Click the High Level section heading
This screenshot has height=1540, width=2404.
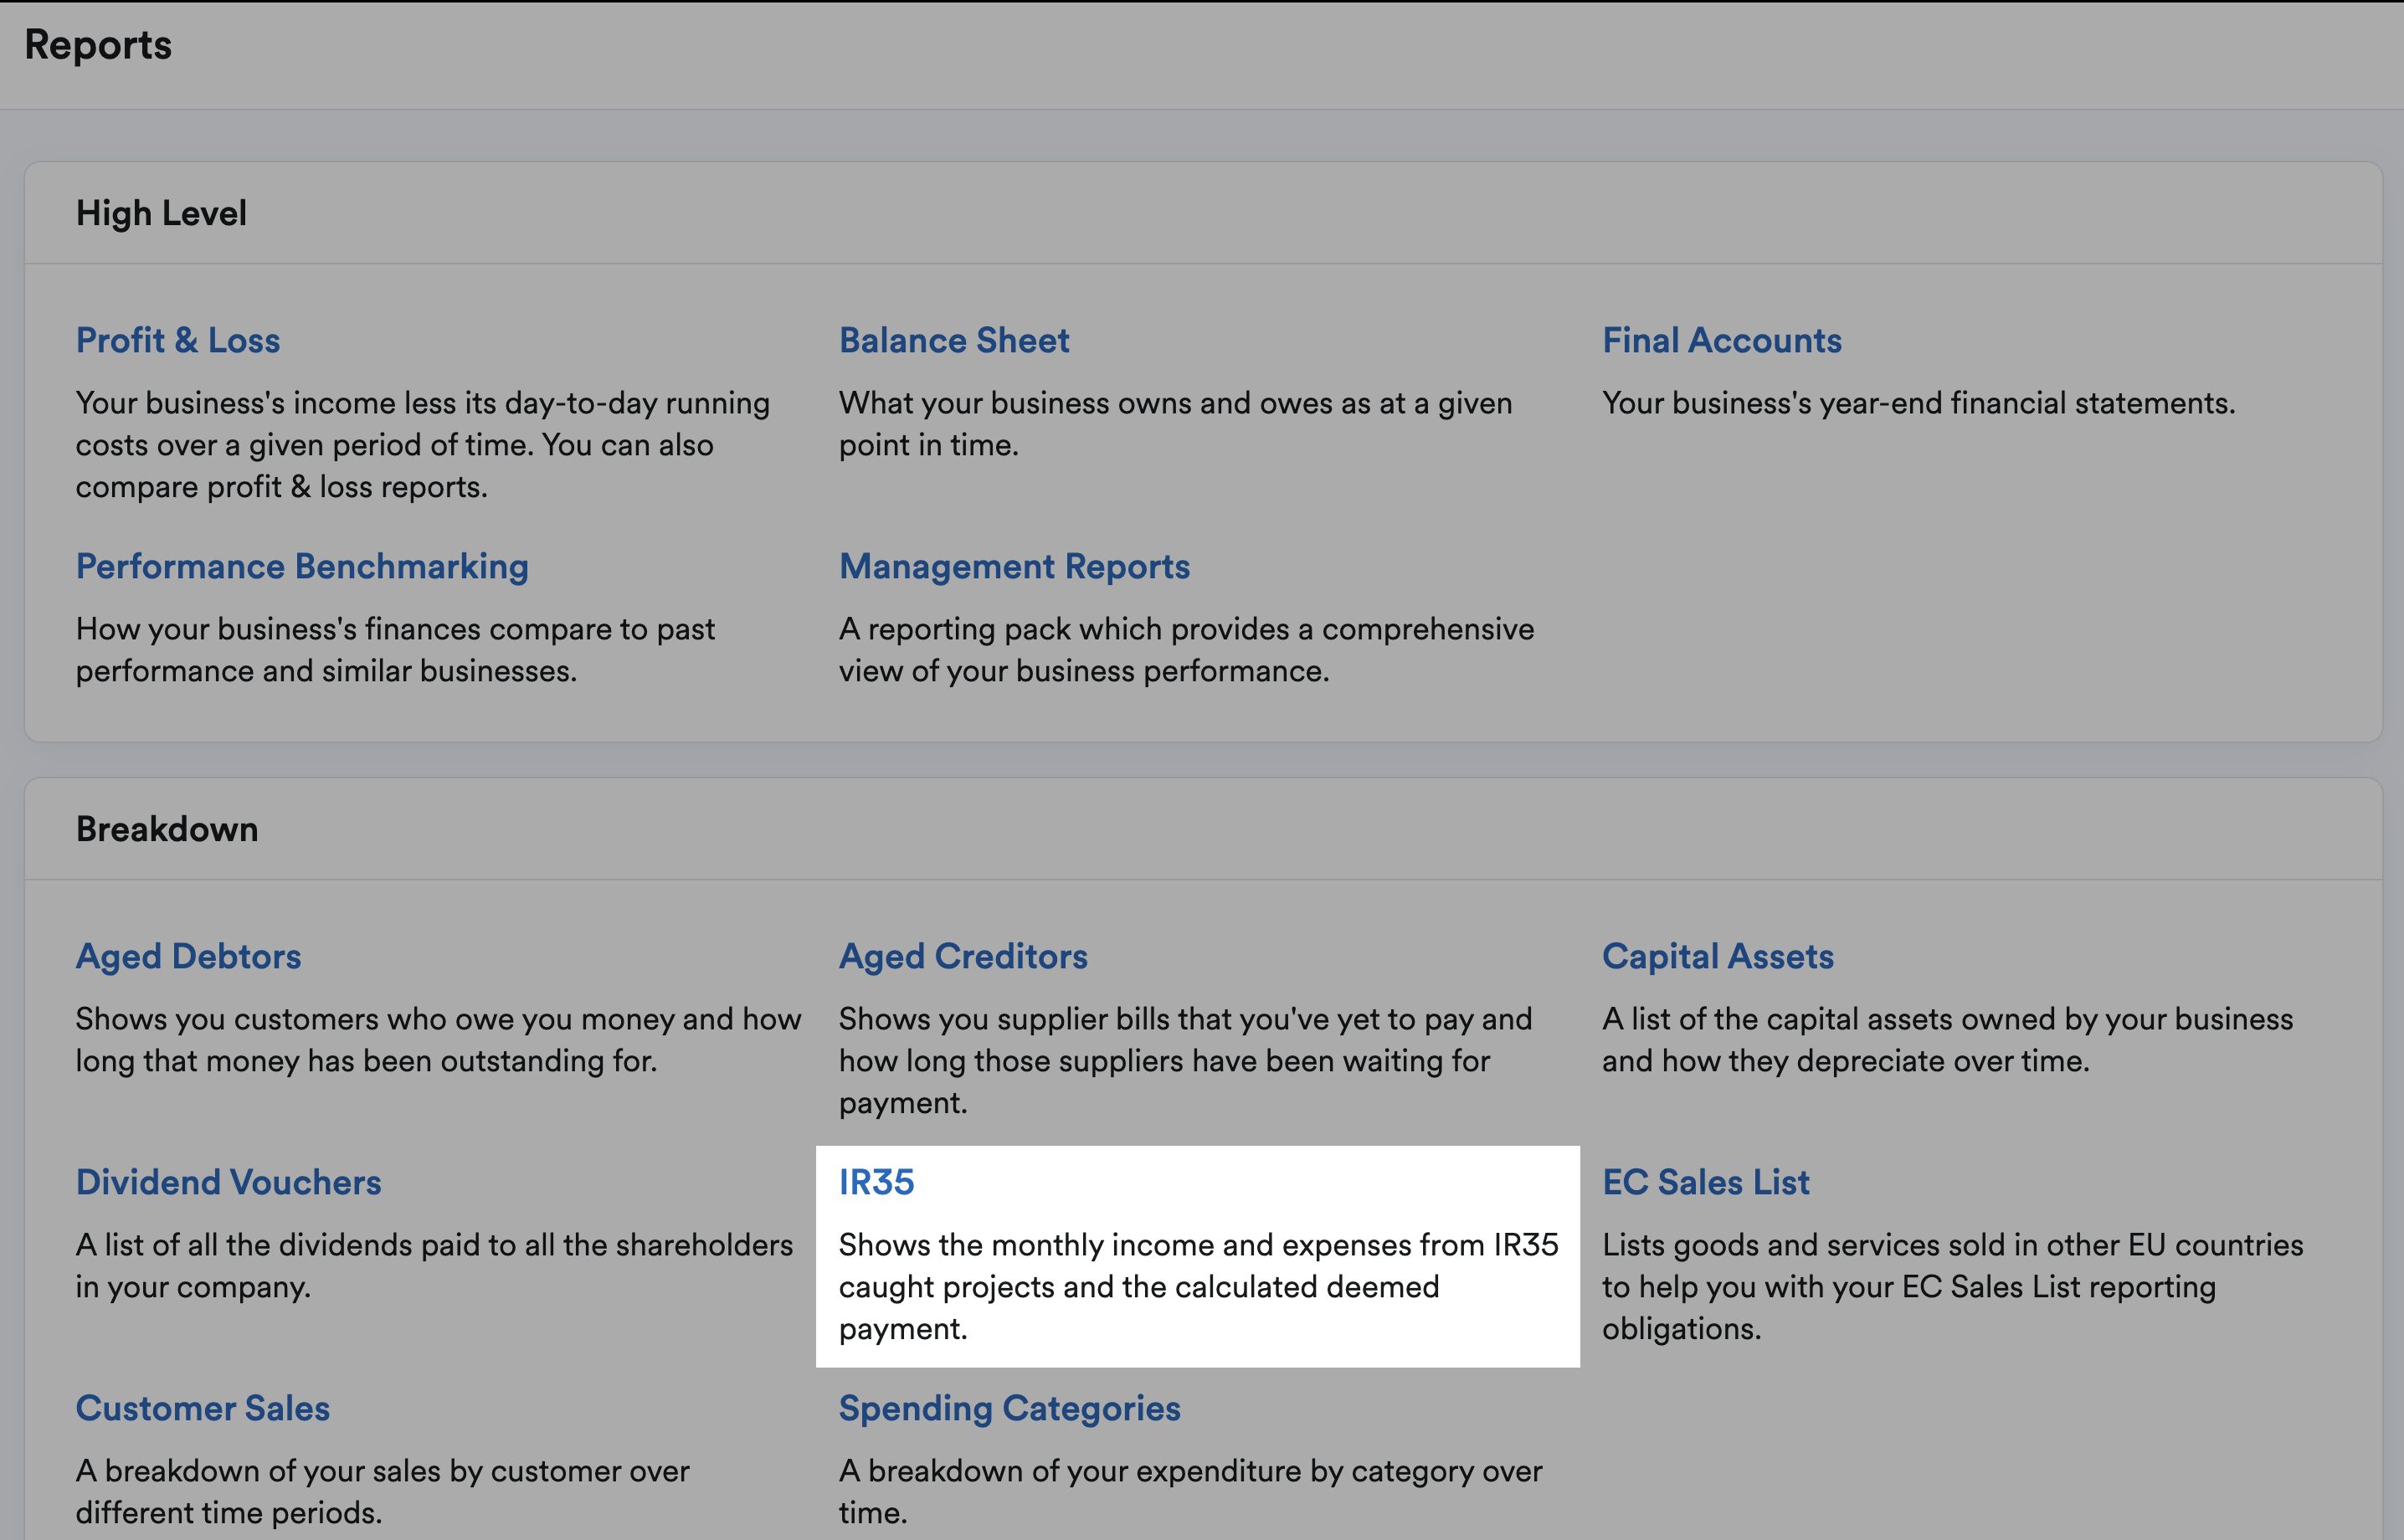click(161, 213)
